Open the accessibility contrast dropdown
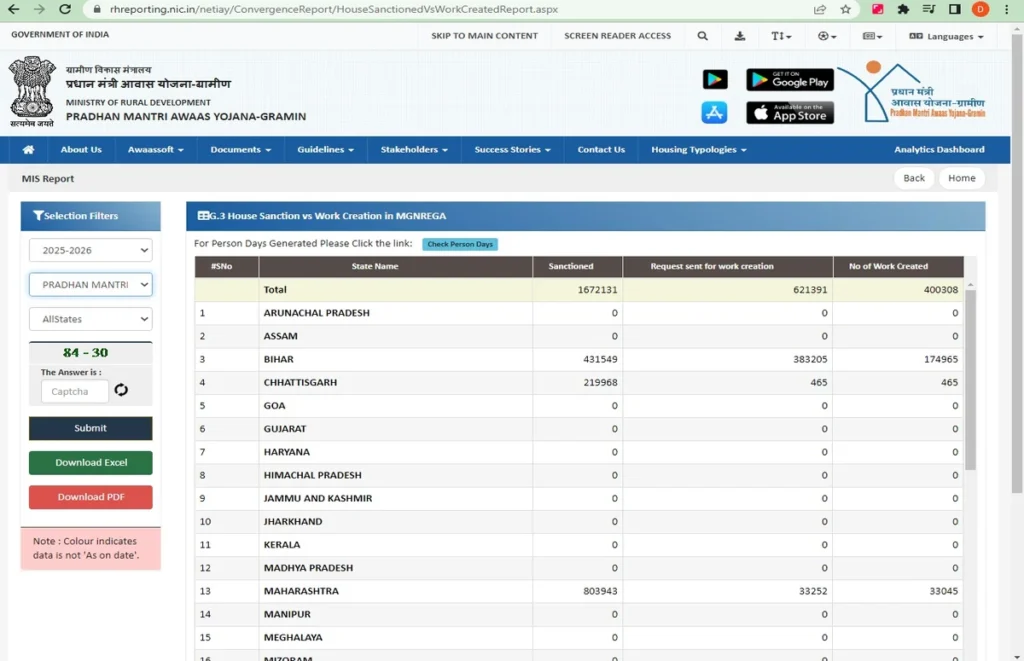 pyautogui.click(x=827, y=36)
